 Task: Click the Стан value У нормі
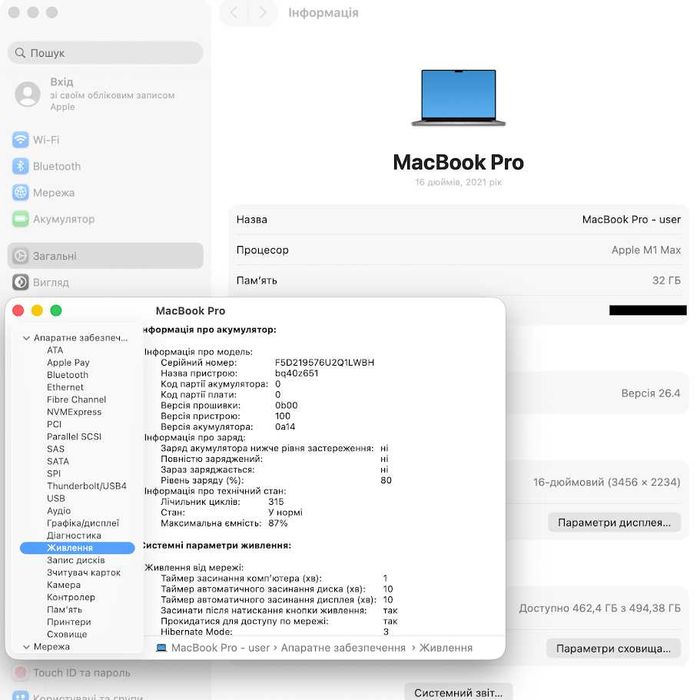click(285, 512)
